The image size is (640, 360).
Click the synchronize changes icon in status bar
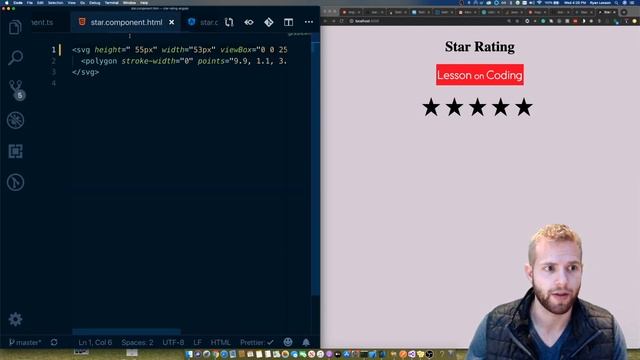(54, 342)
